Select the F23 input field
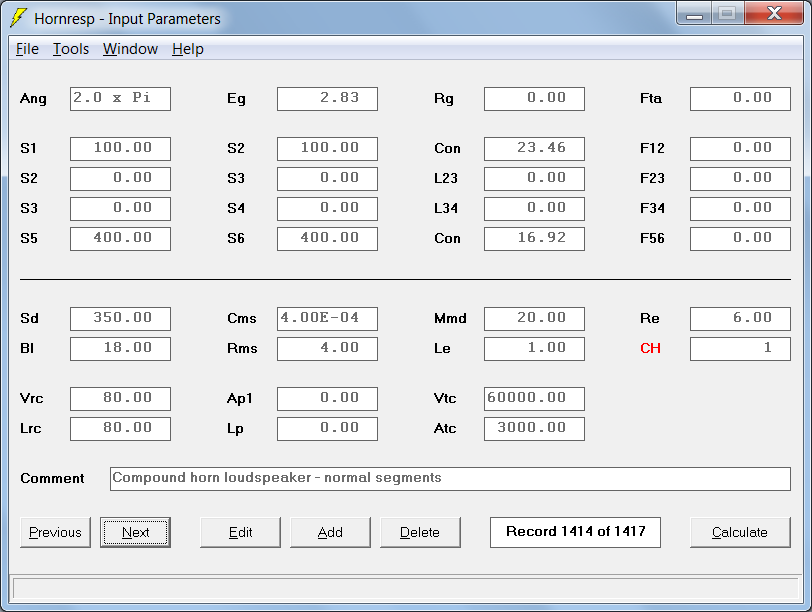This screenshot has height=612, width=812. [x=741, y=179]
